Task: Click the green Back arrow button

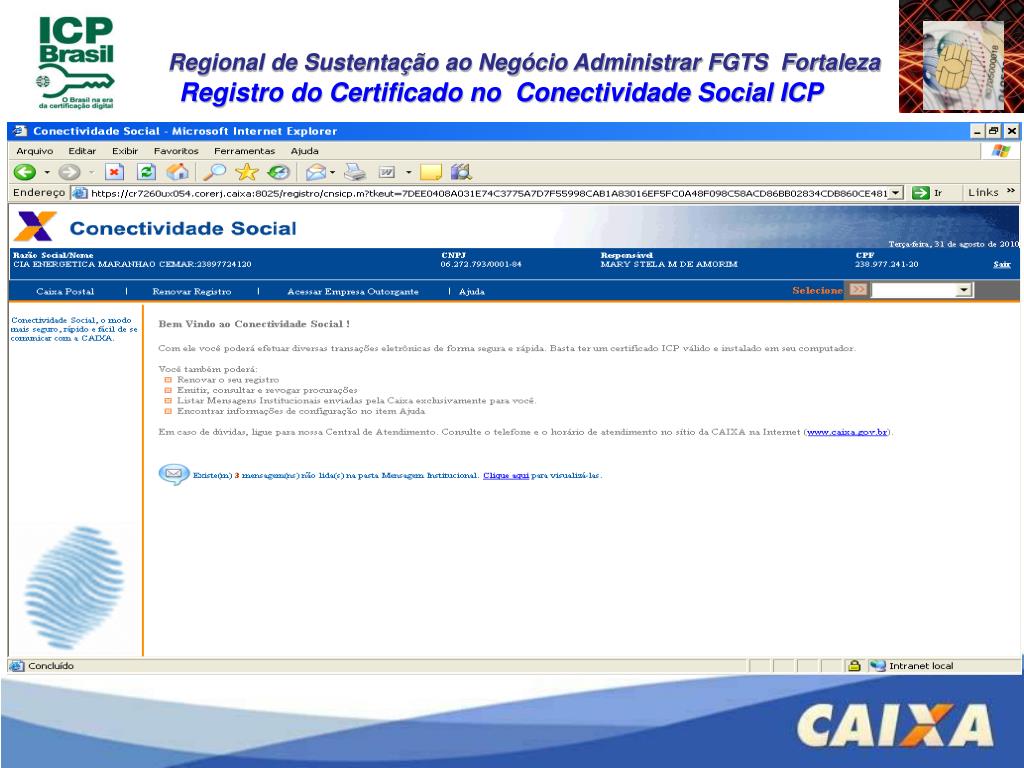Action: tap(25, 172)
